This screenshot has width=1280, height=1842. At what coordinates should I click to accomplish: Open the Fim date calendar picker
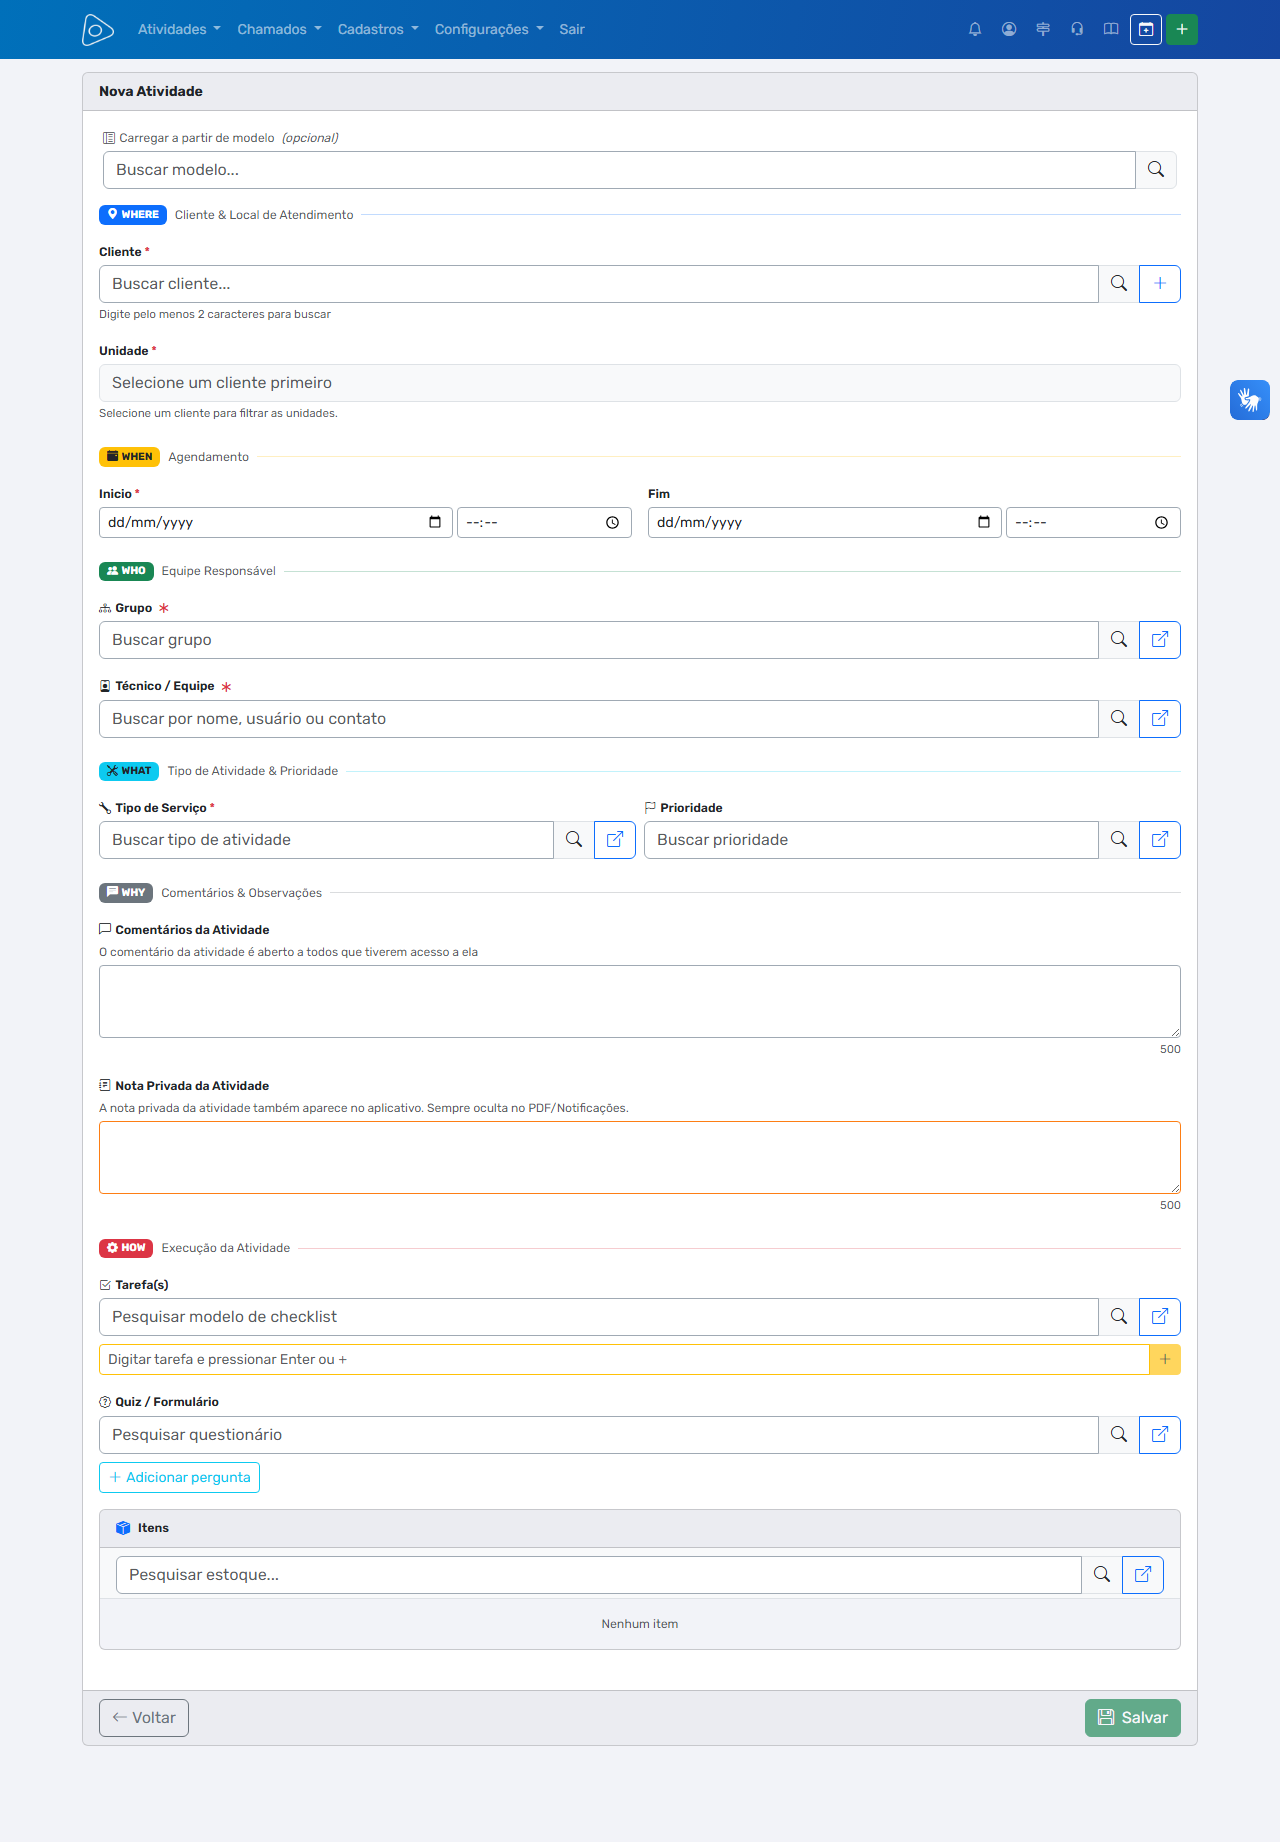(984, 522)
